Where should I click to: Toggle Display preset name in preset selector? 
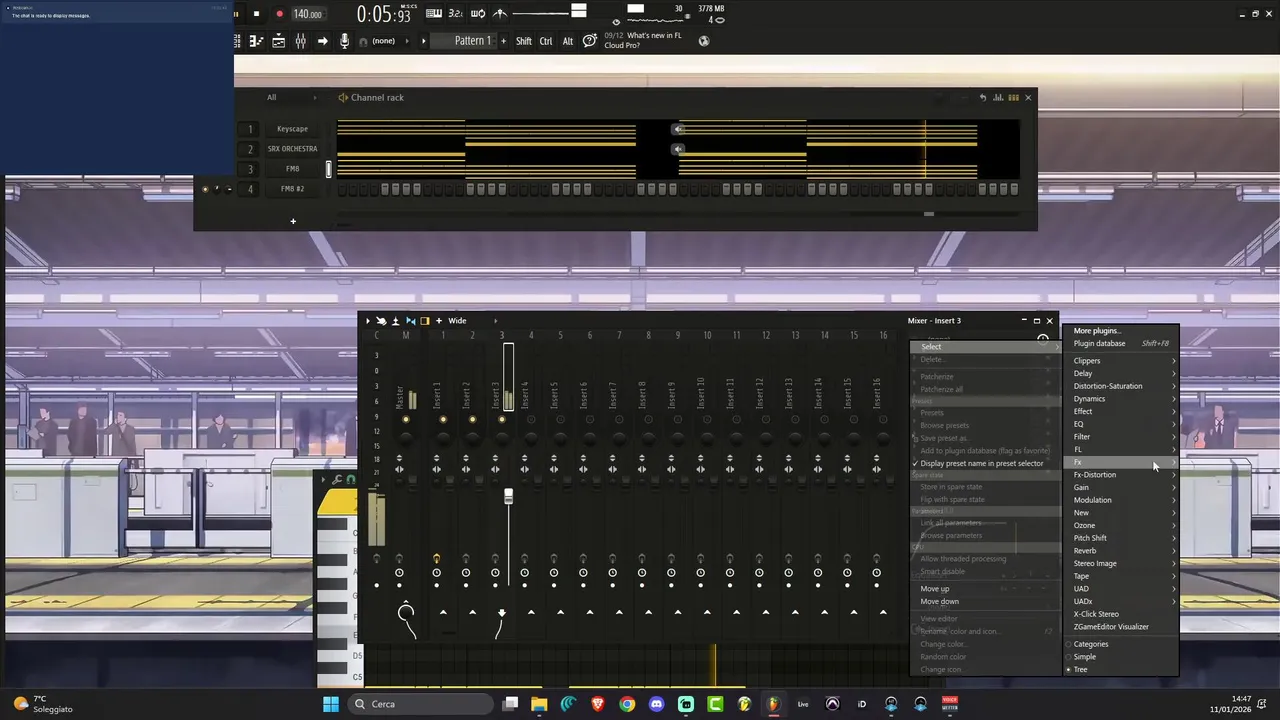tap(982, 464)
